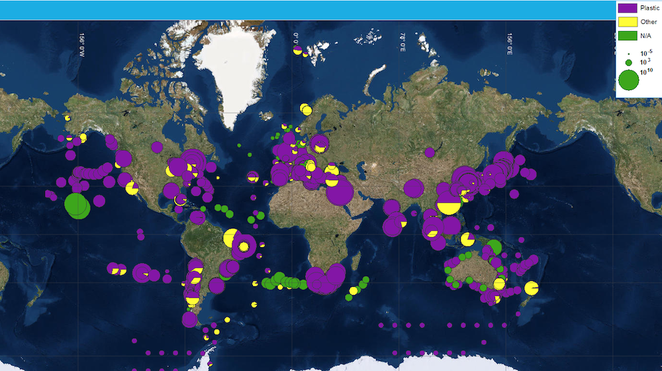Select the purple marker in central Canada
This screenshot has width=662, height=371.
click(157, 147)
